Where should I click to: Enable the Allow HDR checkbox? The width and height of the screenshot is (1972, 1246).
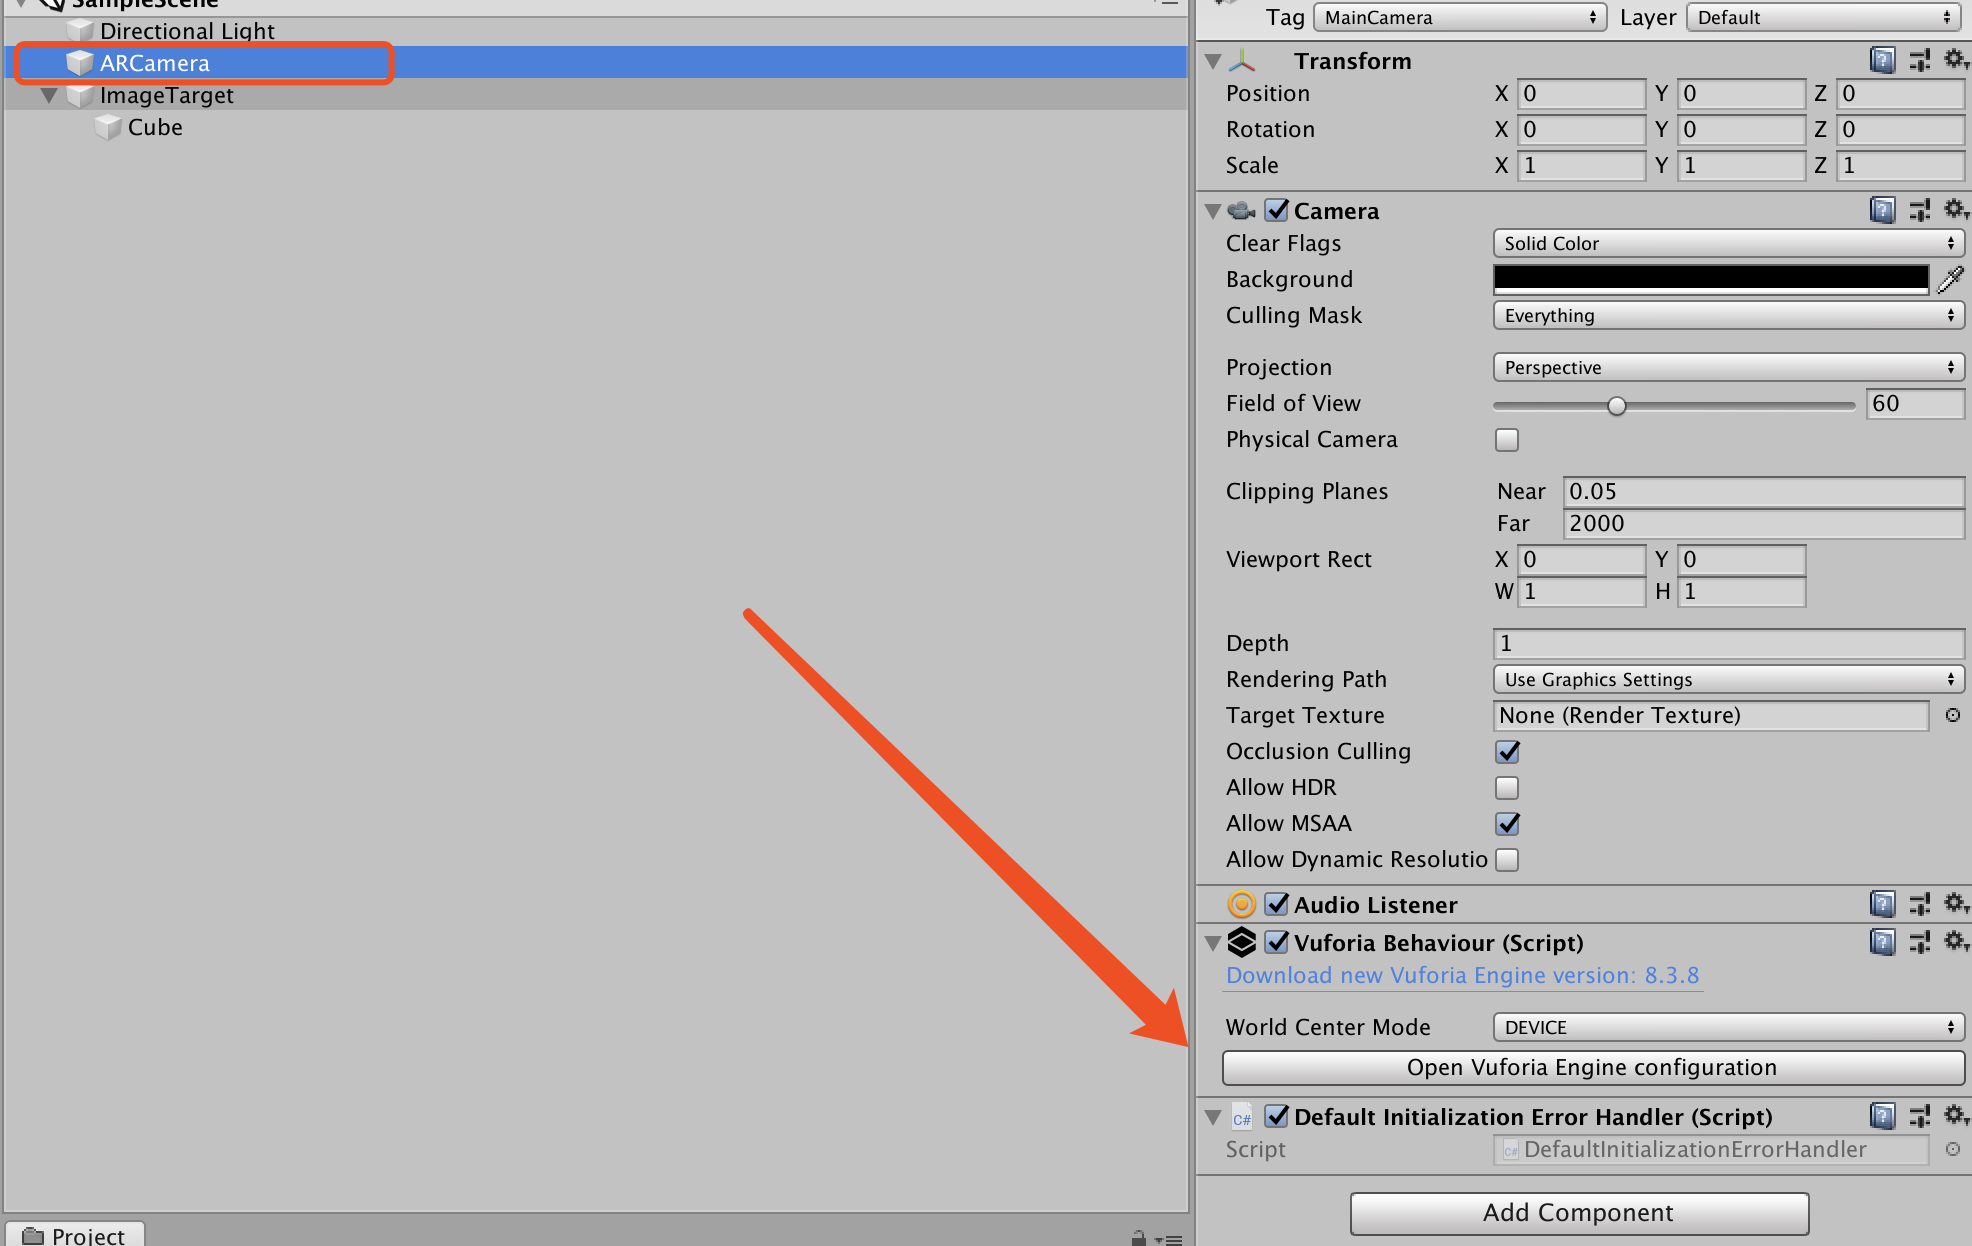(x=1507, y=787)
